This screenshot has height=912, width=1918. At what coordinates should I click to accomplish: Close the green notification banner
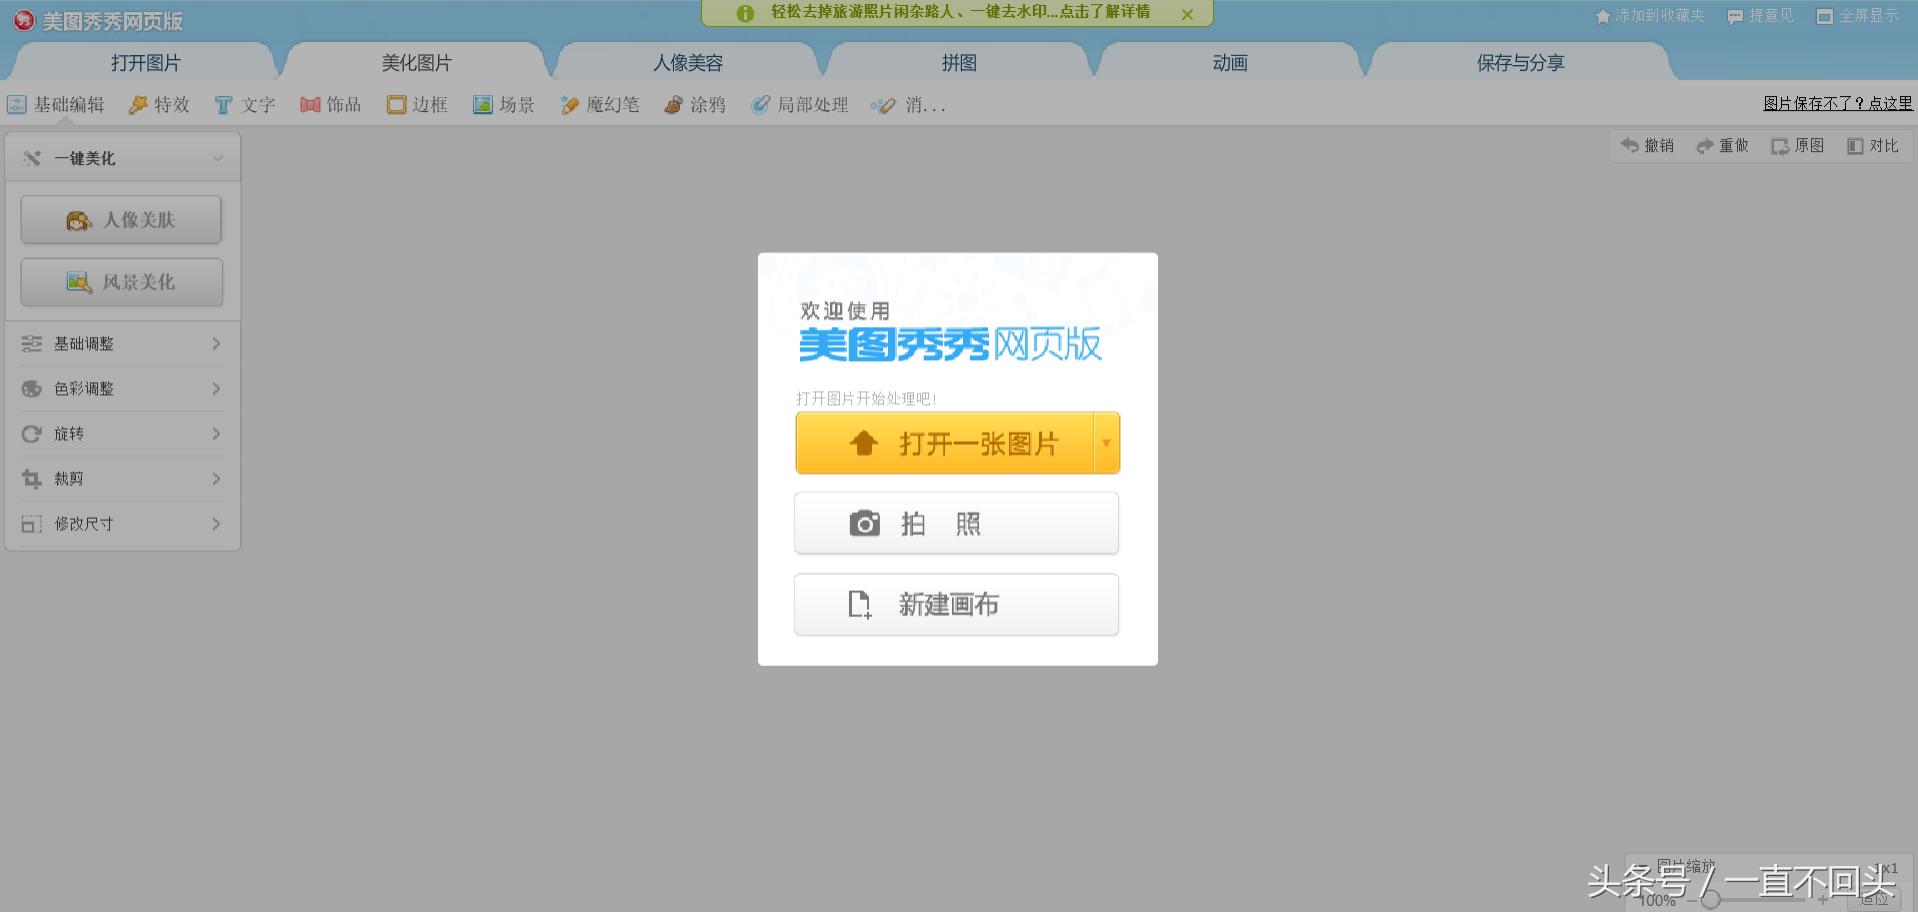1187,14
